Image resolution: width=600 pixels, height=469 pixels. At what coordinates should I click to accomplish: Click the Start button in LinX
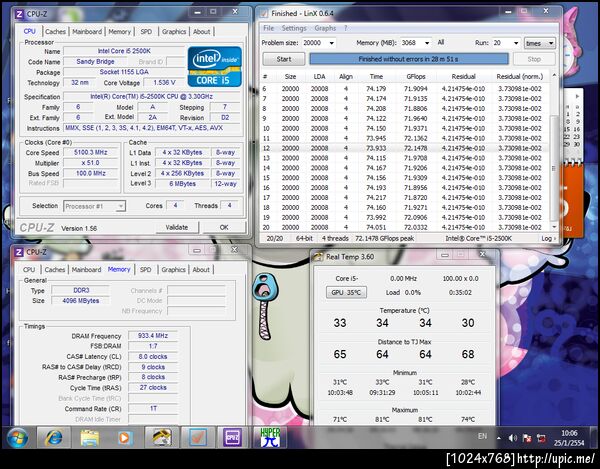[284, 59]
